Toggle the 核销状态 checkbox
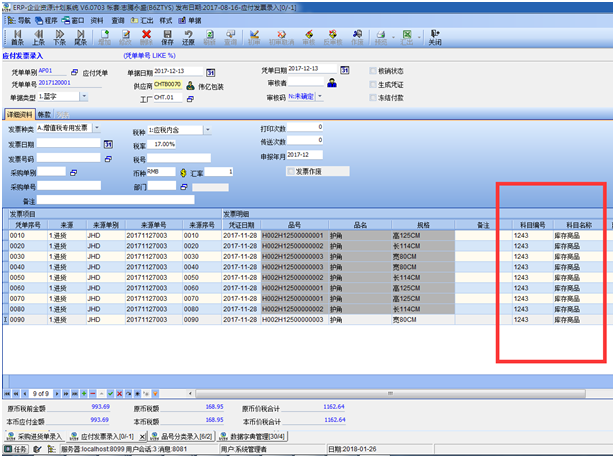Image resolution: width=615 pixels, height=458 pixels. point(373,71)
